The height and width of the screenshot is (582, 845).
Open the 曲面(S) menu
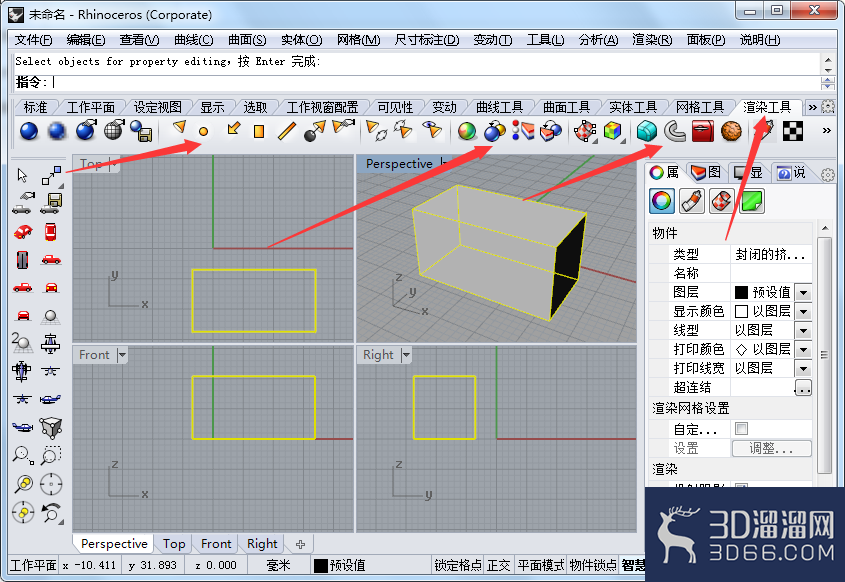[x=247, y=40]
